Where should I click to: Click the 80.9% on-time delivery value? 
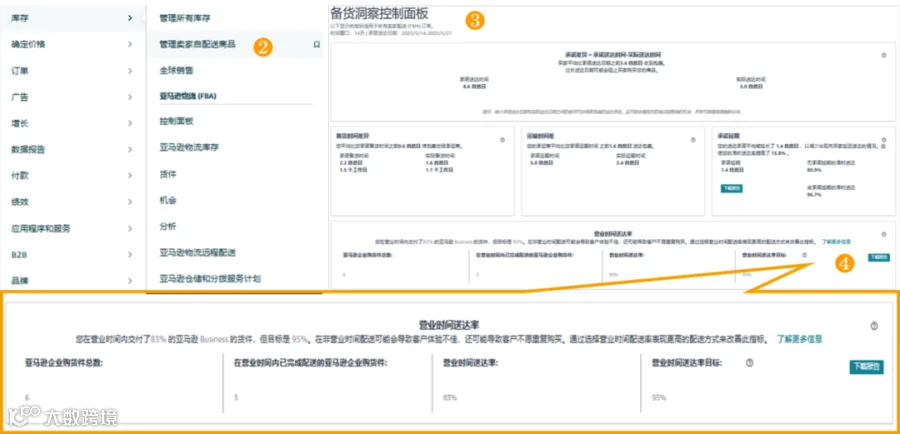(x=813, y=170)
